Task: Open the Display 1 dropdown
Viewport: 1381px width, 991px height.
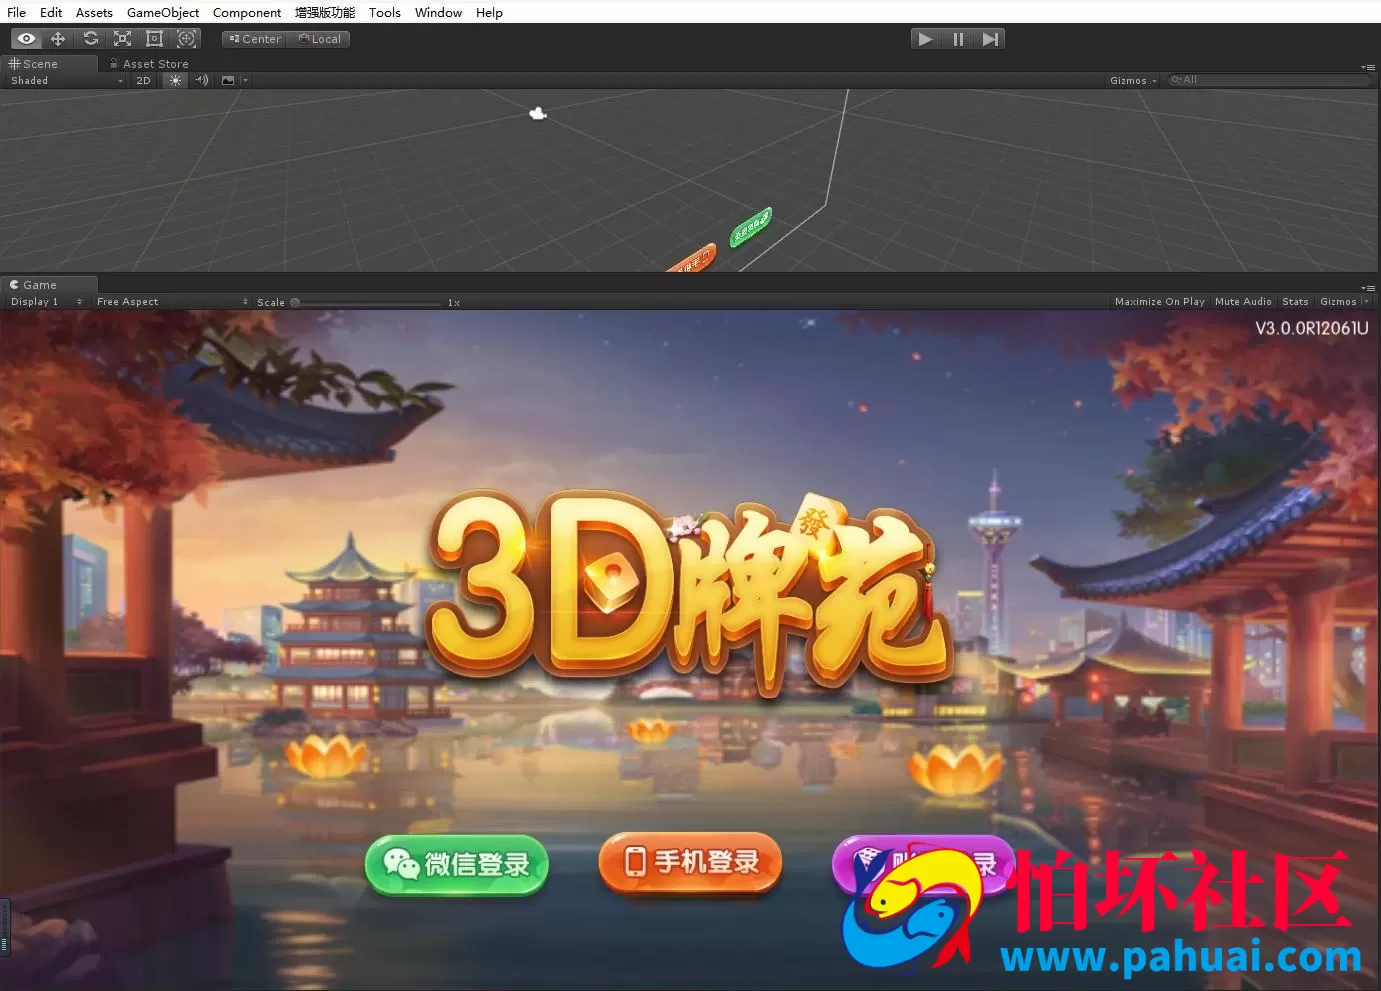Action: pyautogui.click(x=46, y=301)
